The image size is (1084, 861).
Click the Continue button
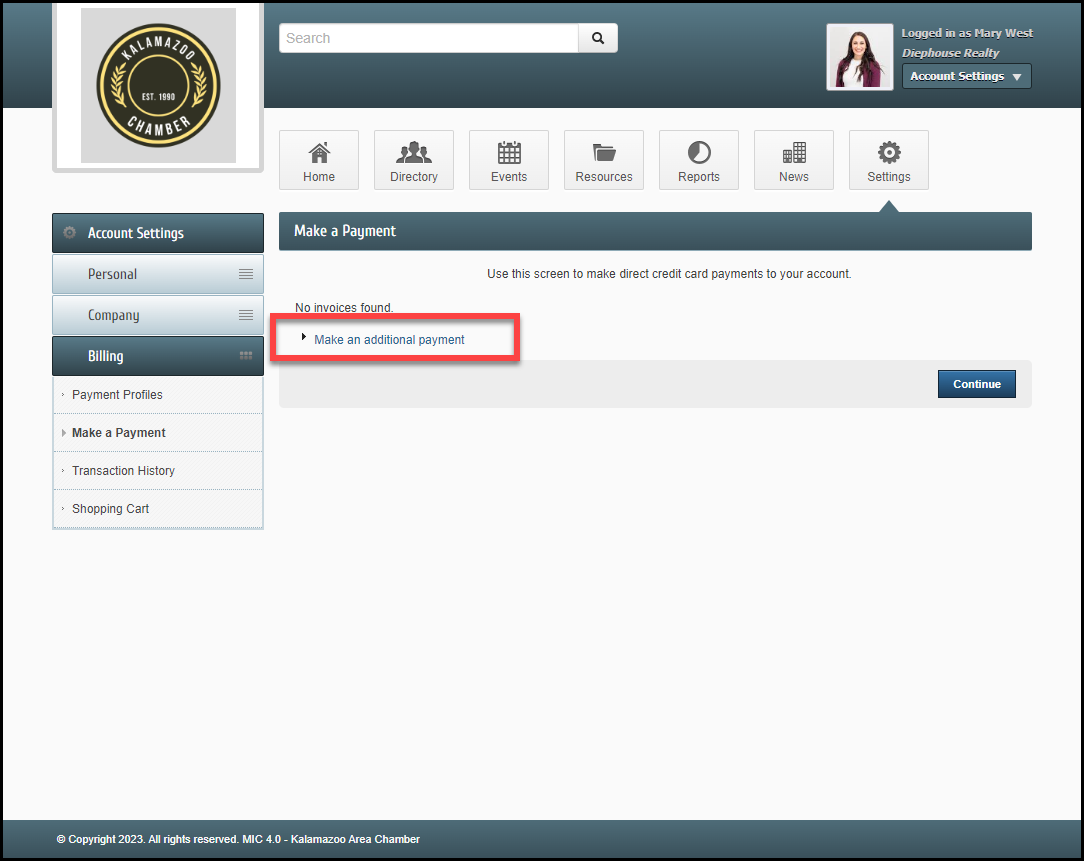coord(976,384)
